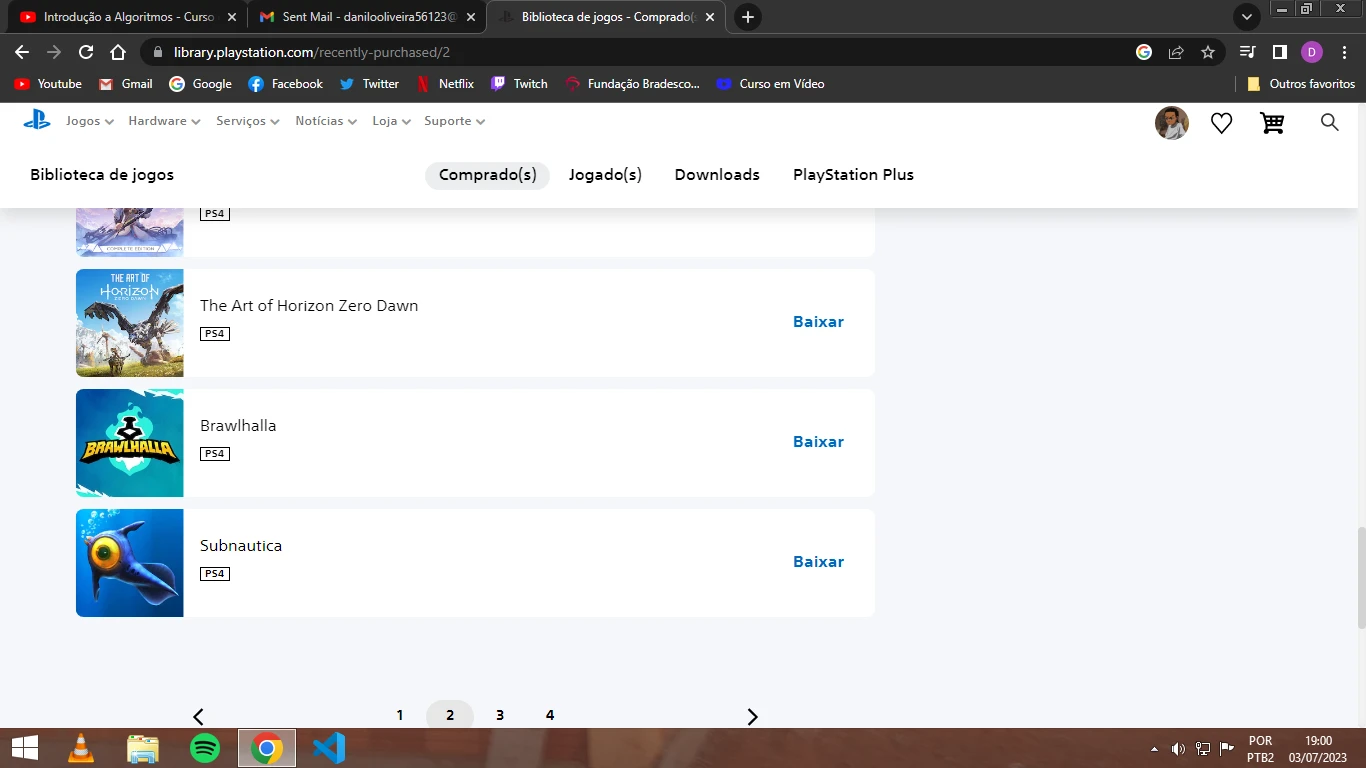Switch to the PlayStation Plus tab

point(853,175)
